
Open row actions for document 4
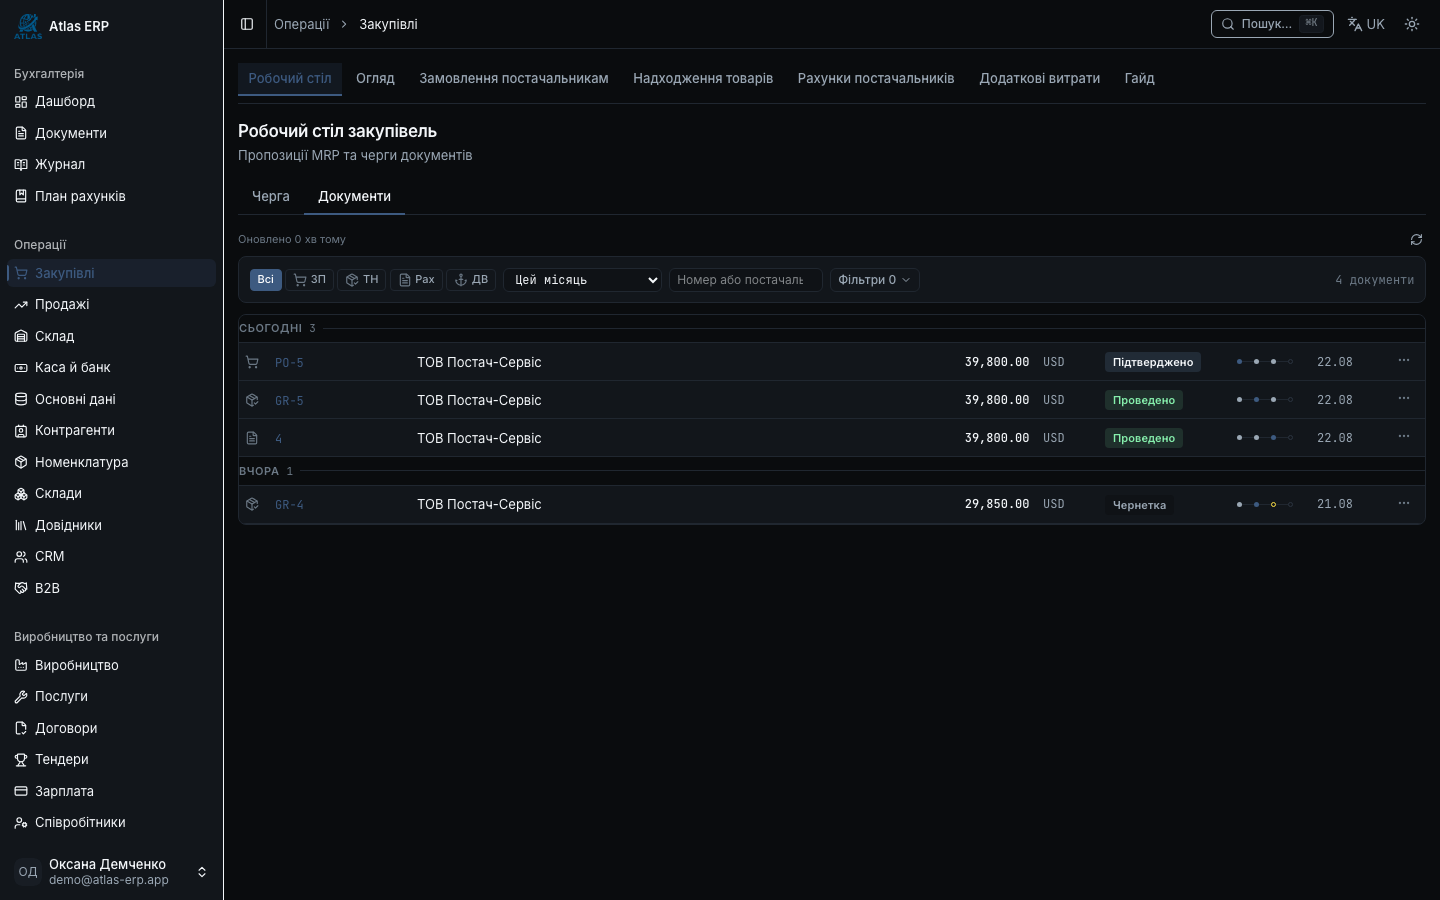click(x=1404, y=437)
